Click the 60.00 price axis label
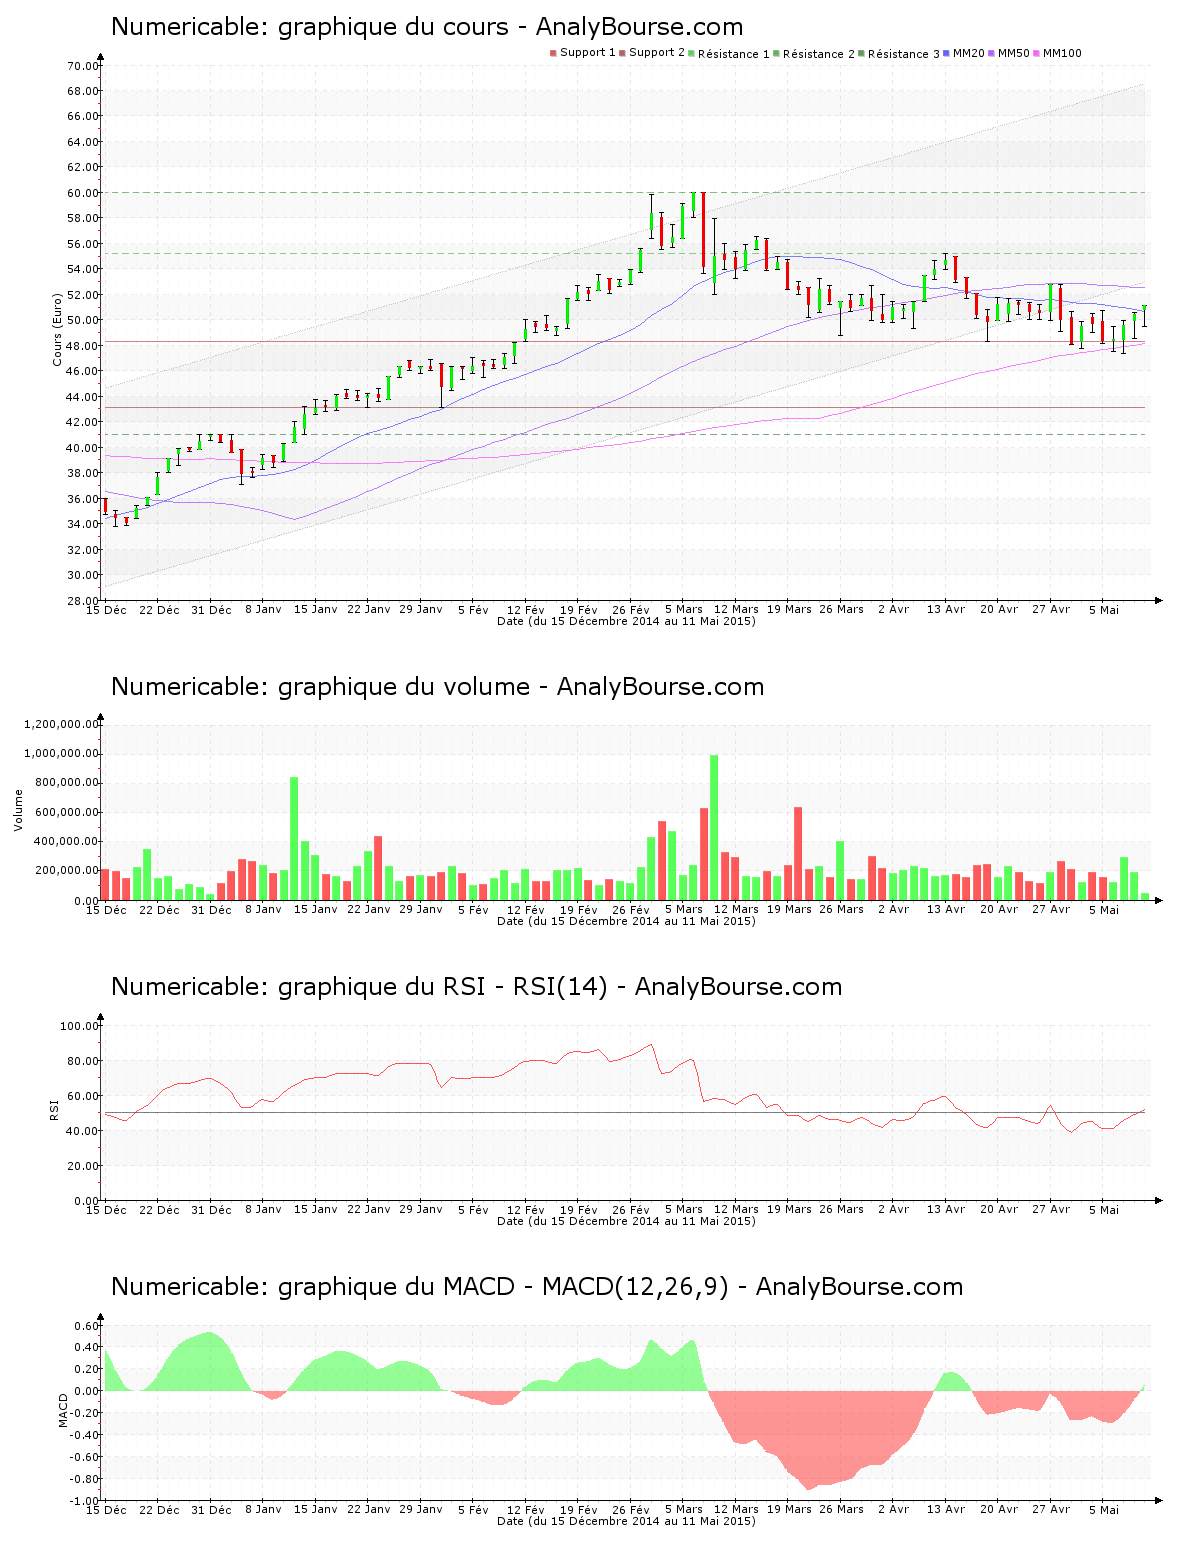 (83, 193)
